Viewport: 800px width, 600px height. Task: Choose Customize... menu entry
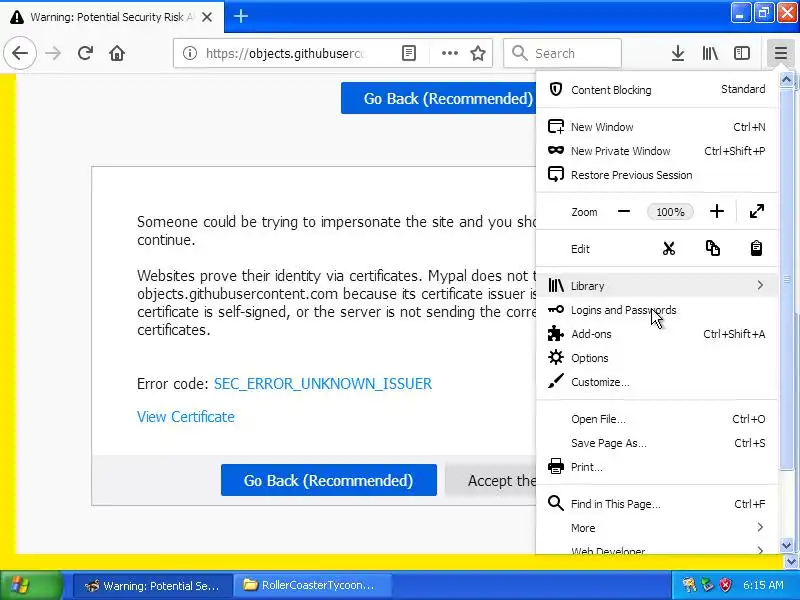click(657, 382)
